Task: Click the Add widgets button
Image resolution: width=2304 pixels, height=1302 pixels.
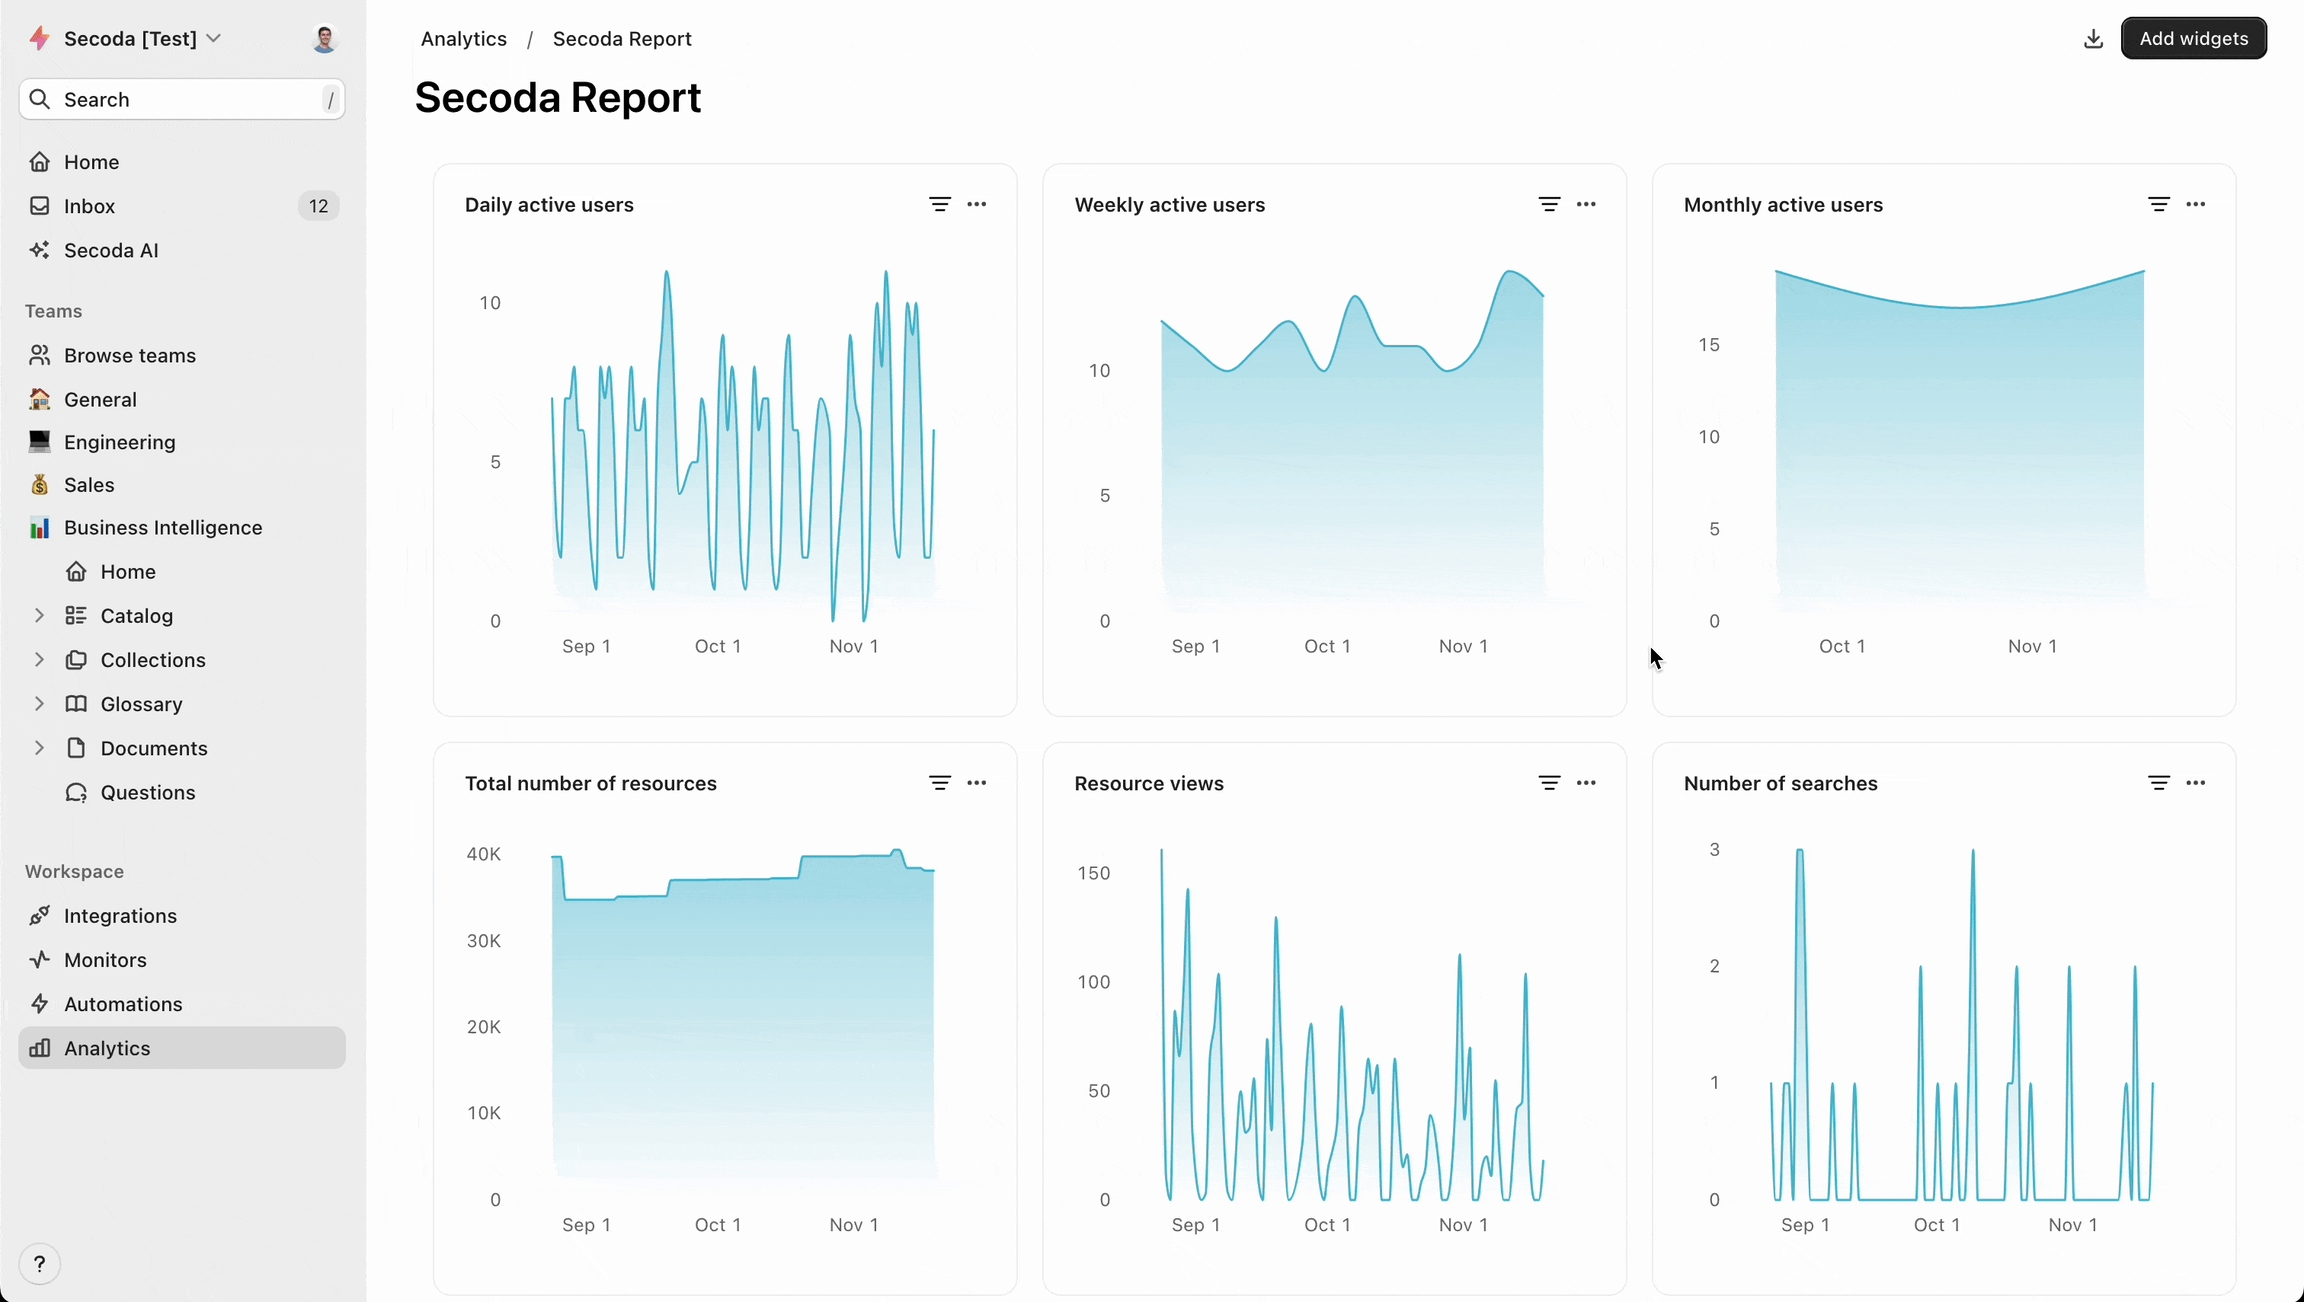Action: point(2193,39)
